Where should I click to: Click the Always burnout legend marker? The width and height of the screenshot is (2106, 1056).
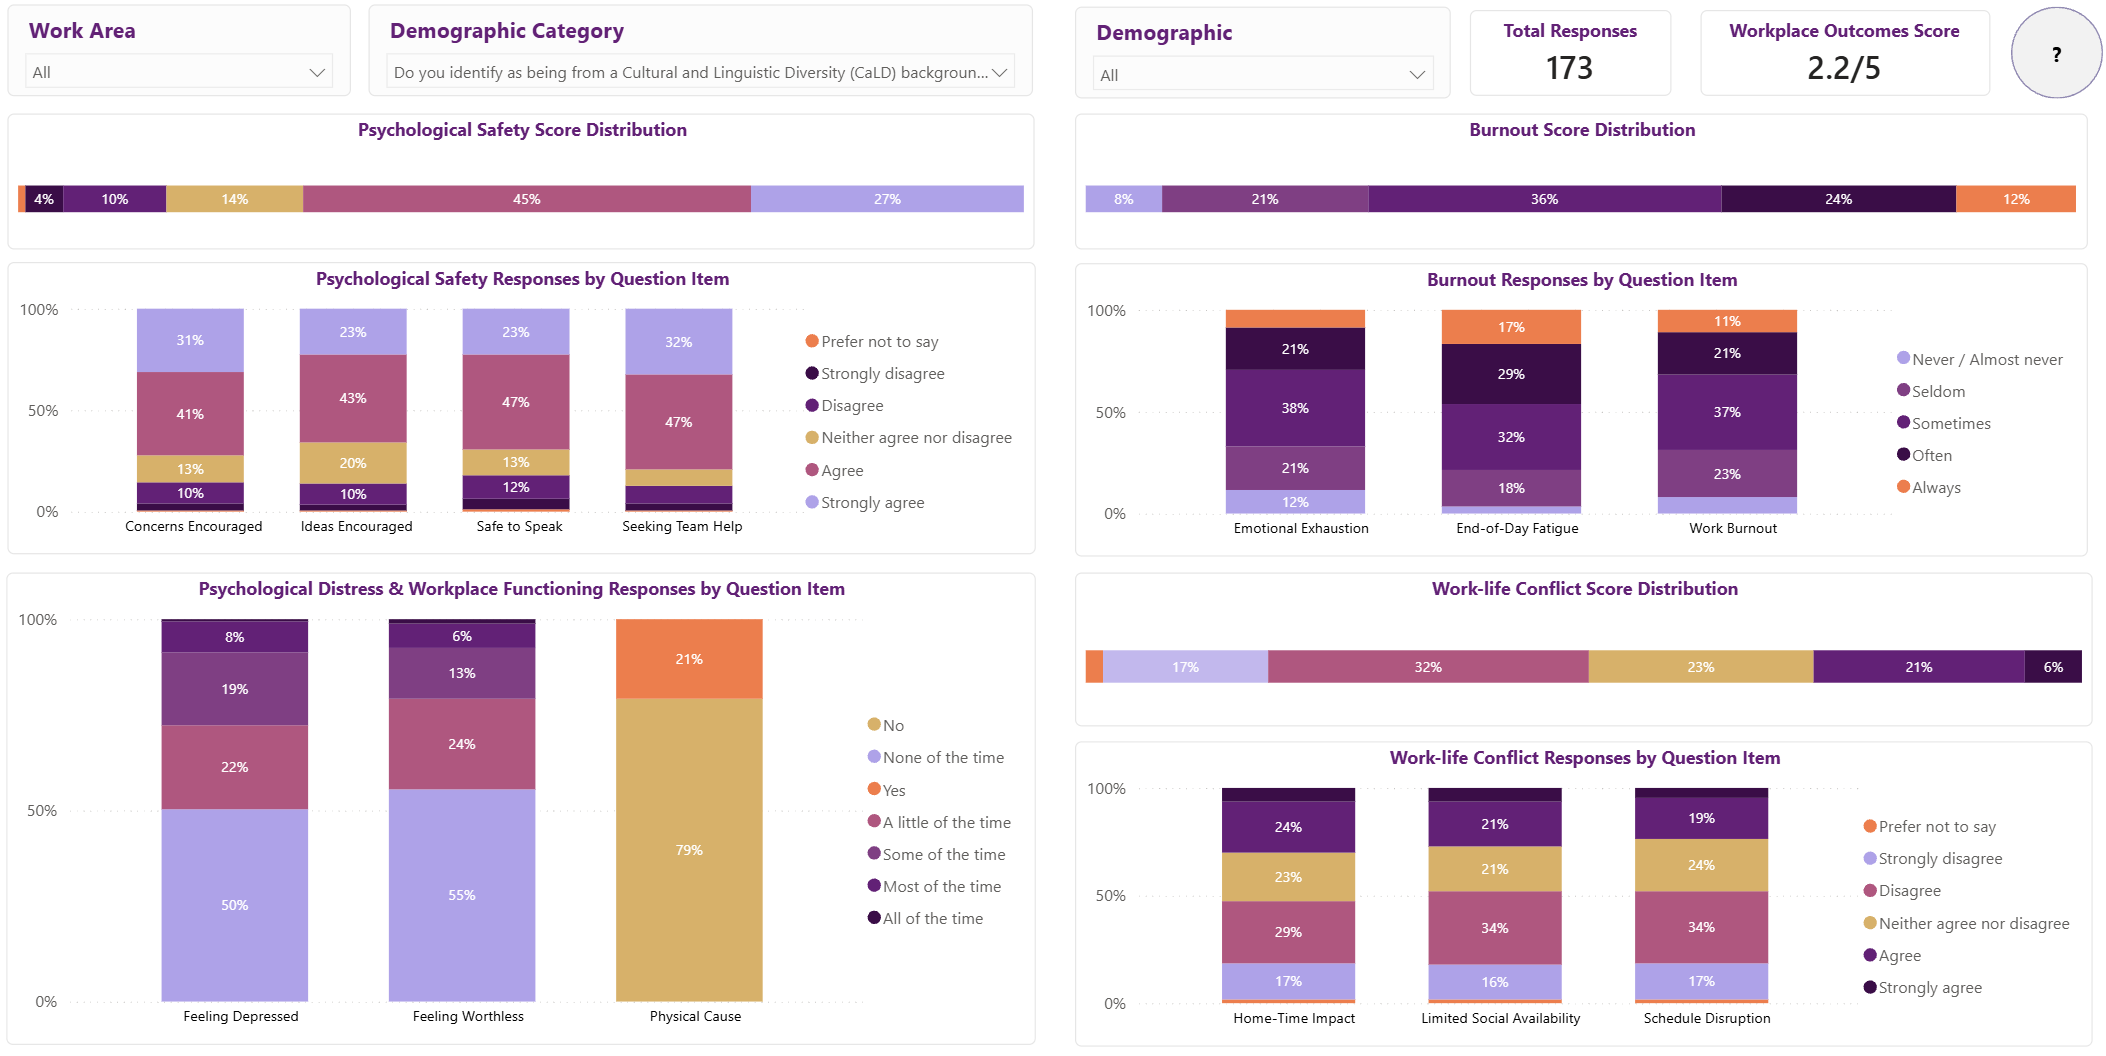pos(1903,487)
